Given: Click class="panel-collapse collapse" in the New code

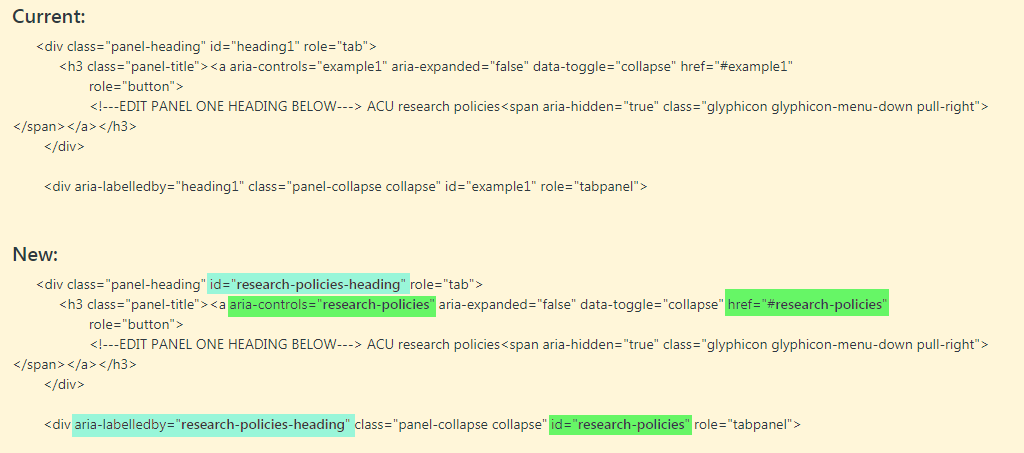Looking at the screenshot, I should pos(450,425).
